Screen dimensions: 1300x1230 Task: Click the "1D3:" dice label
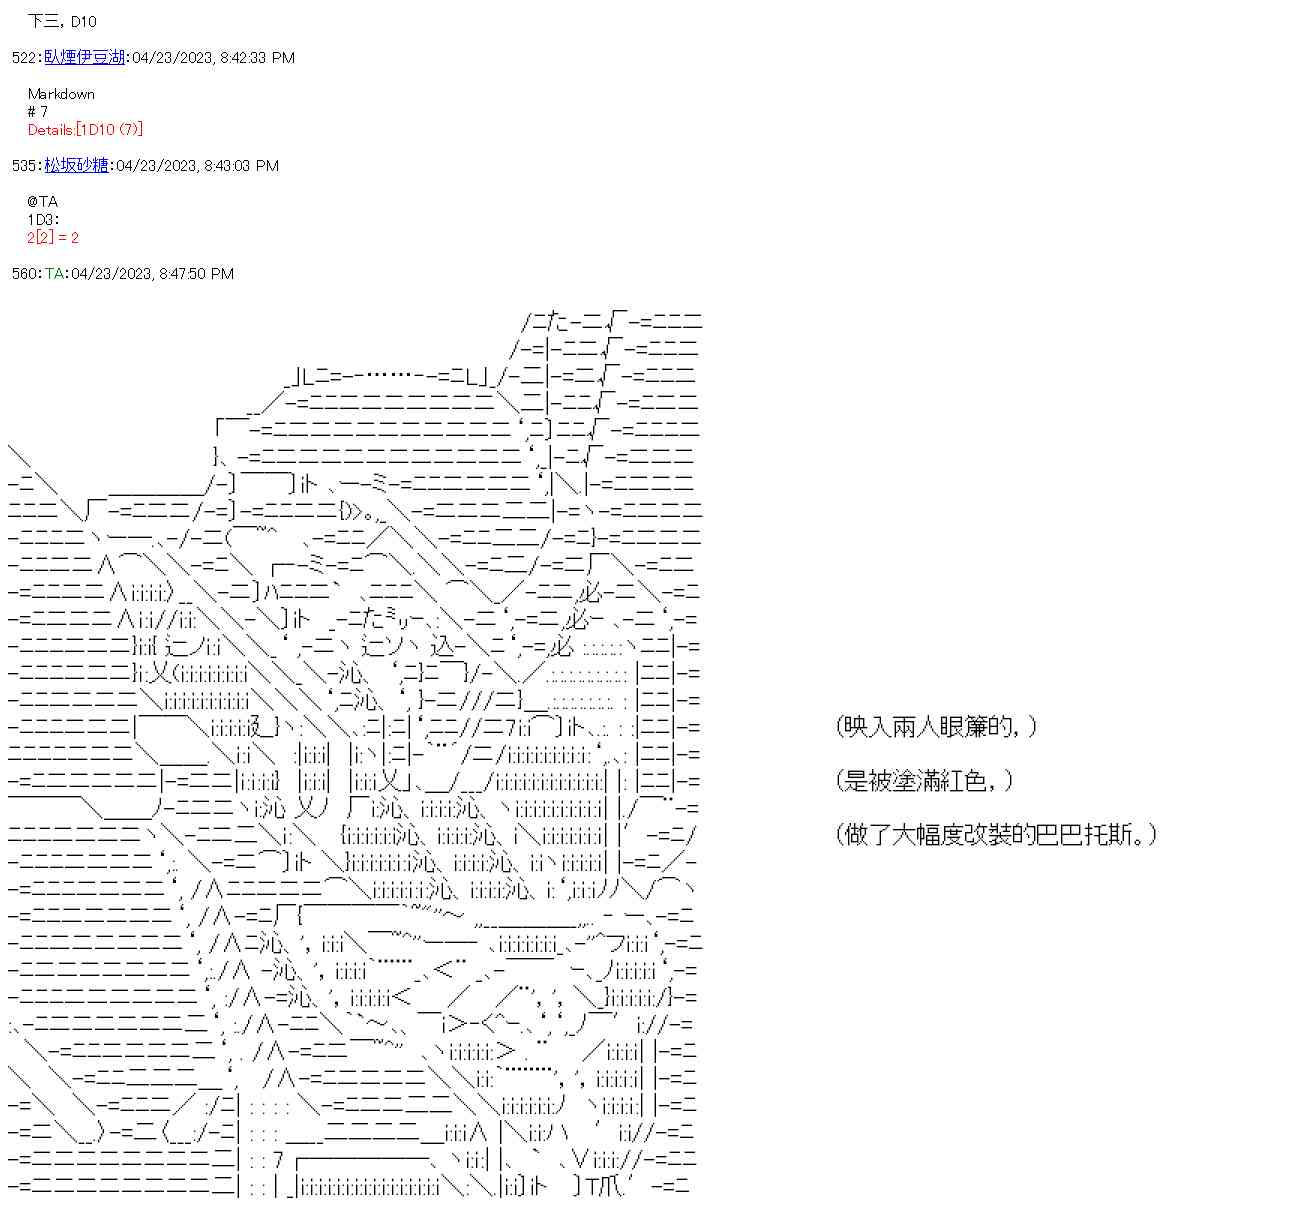[x=43, y=220]
